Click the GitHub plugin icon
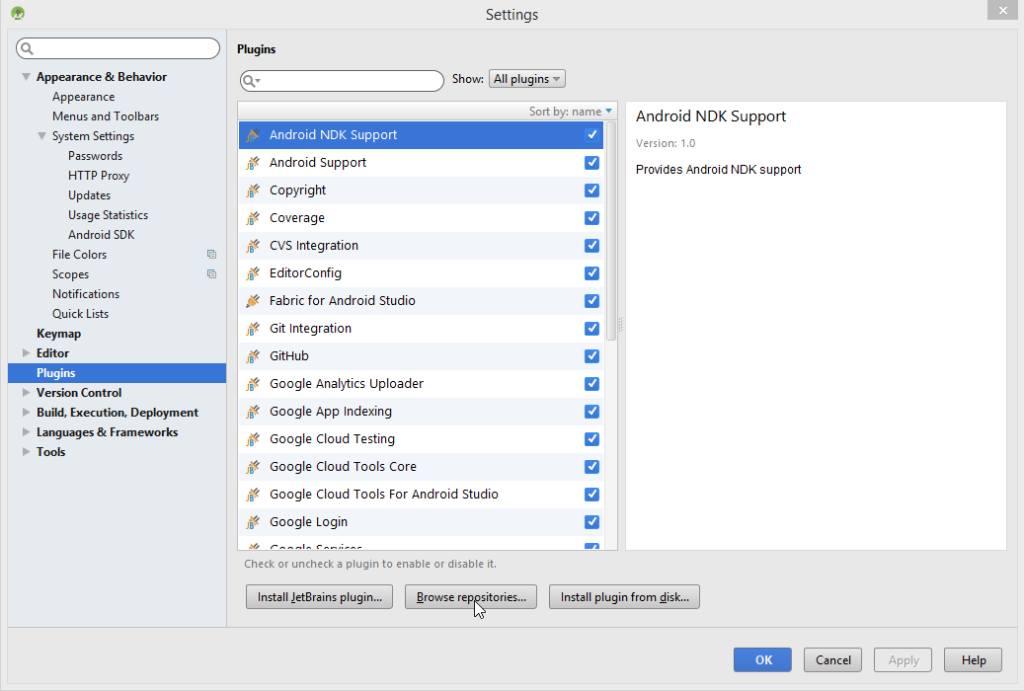The image size is (1024, 691). pyautogui.click(x=252, y=356)
